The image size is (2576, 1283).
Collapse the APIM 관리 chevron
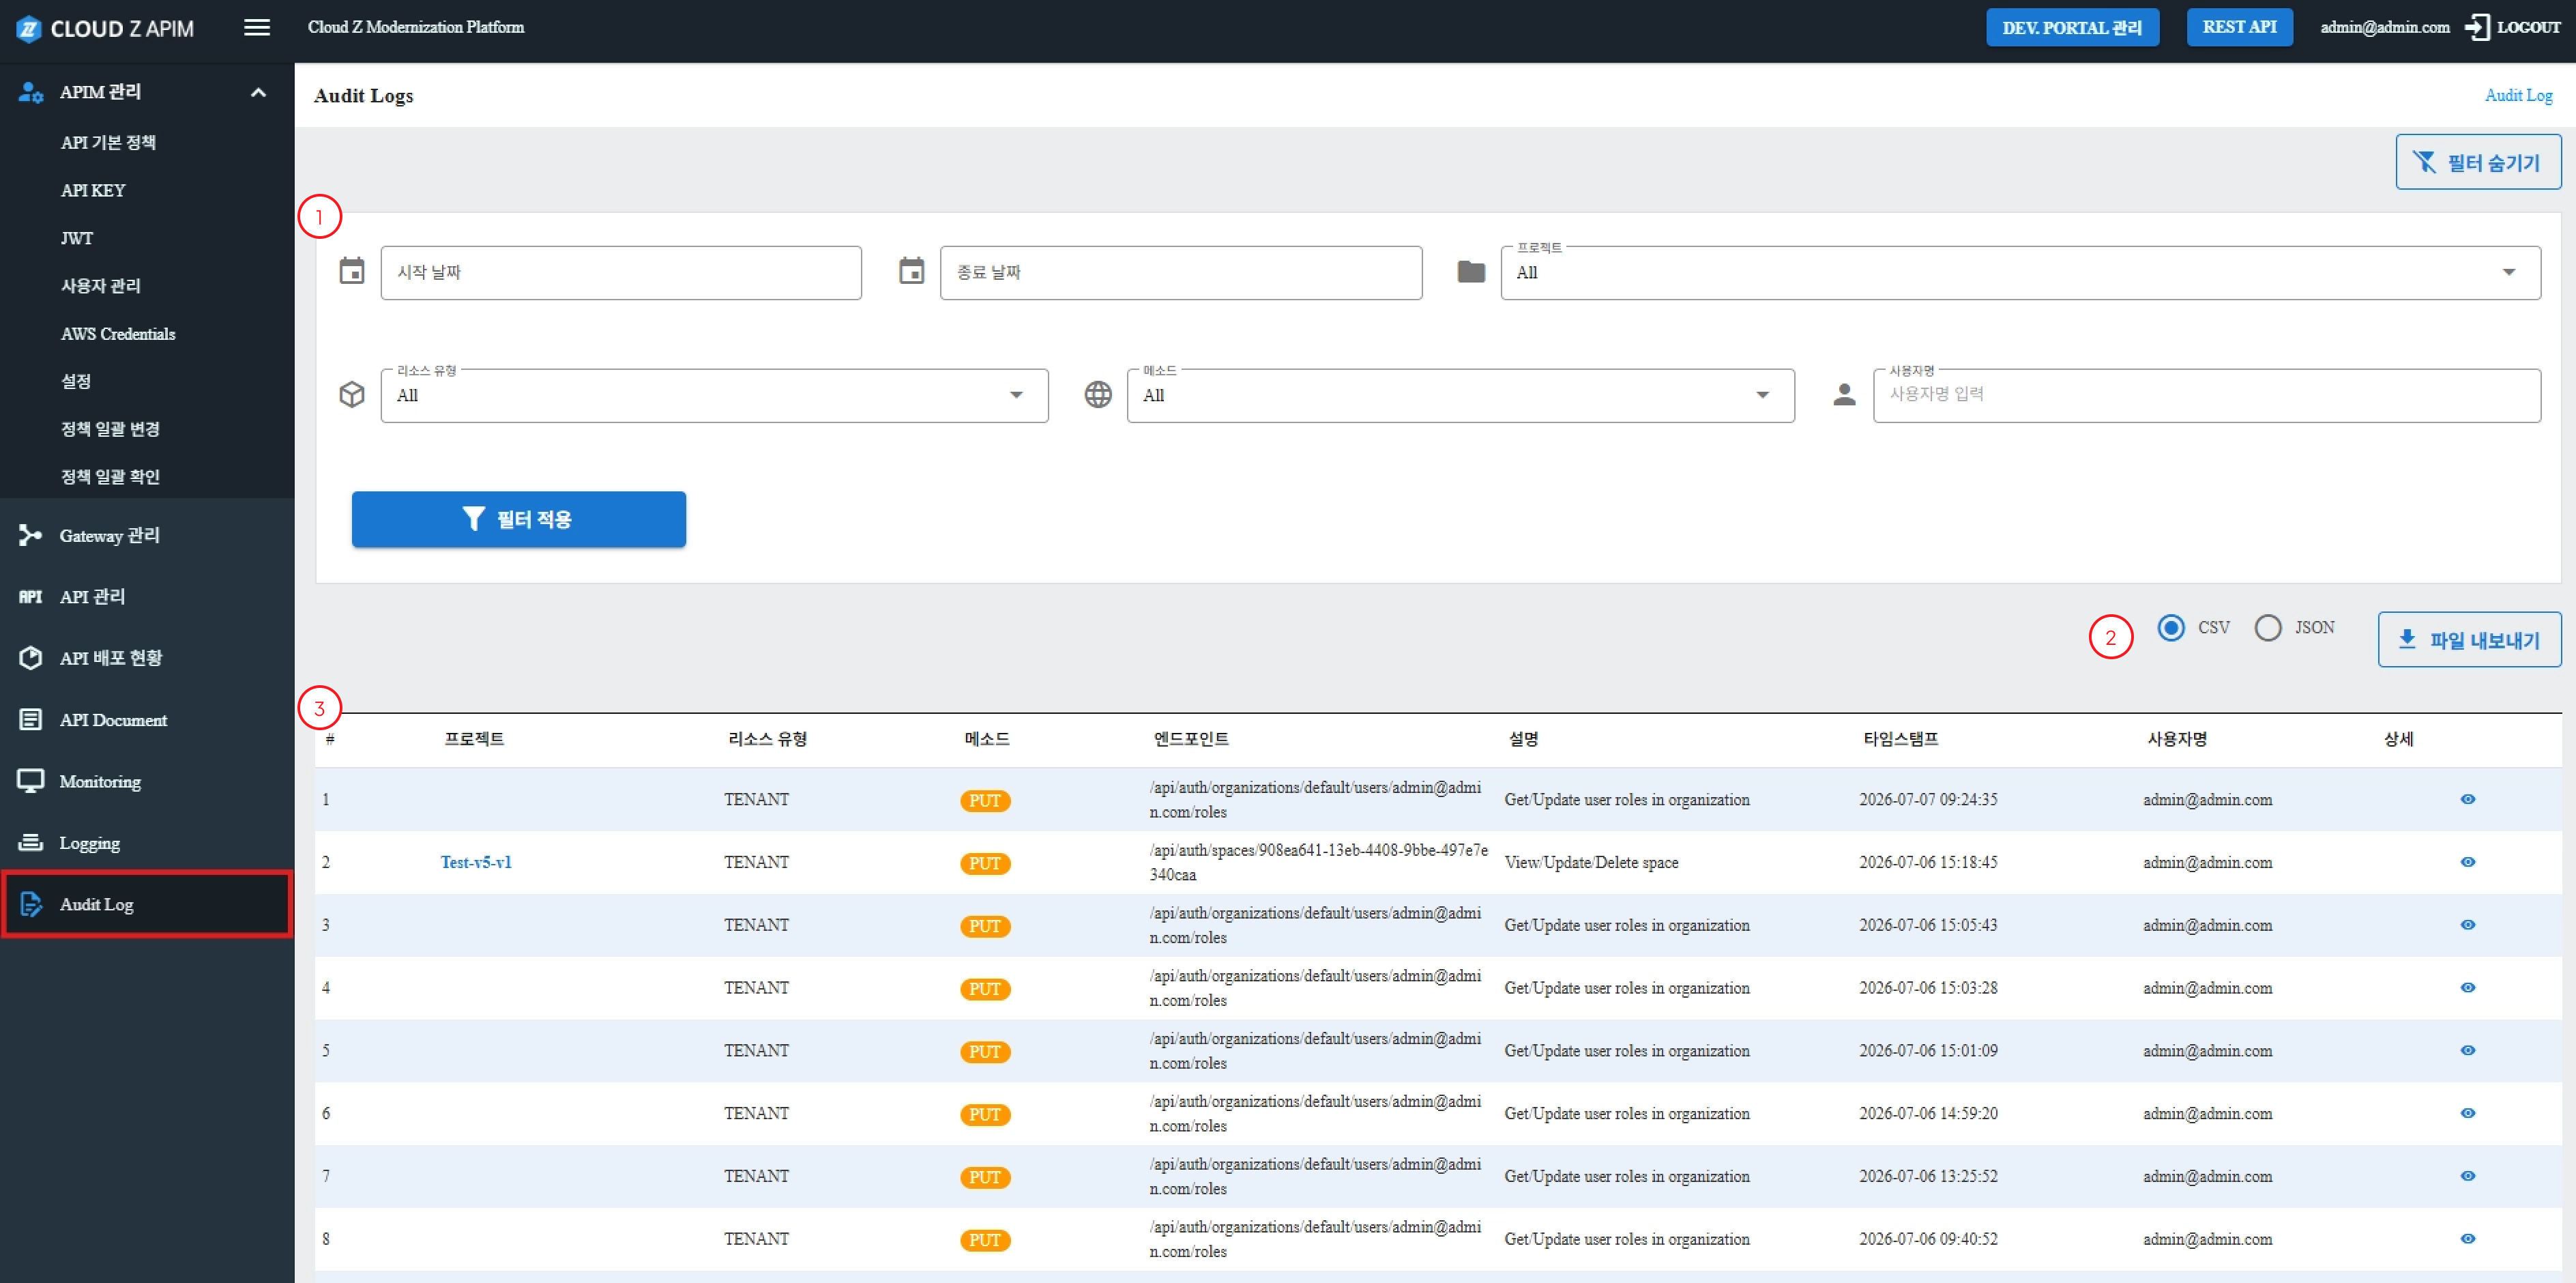(x=258, y=92)
